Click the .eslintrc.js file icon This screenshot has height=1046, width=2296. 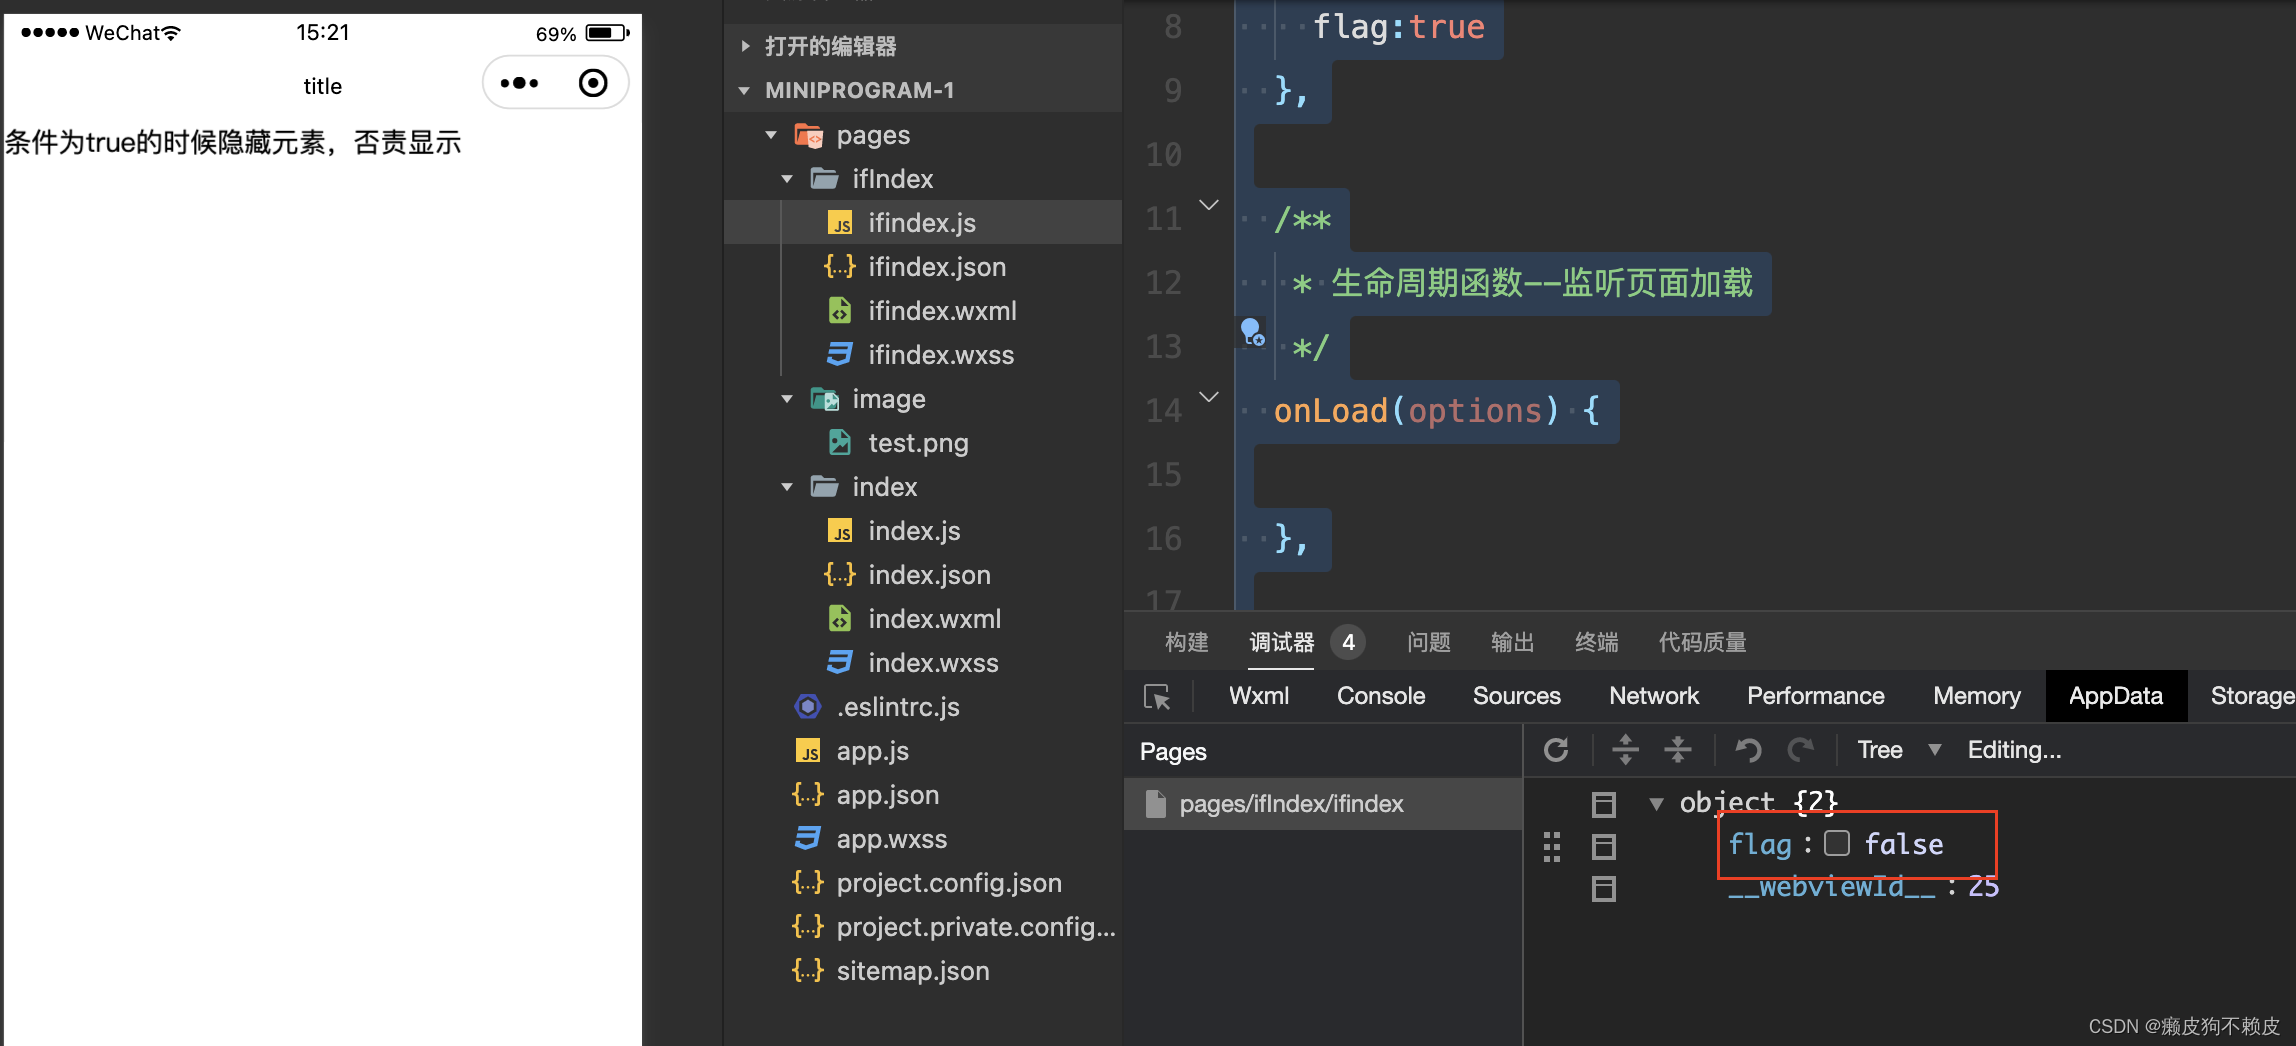(x=807, y=706)
